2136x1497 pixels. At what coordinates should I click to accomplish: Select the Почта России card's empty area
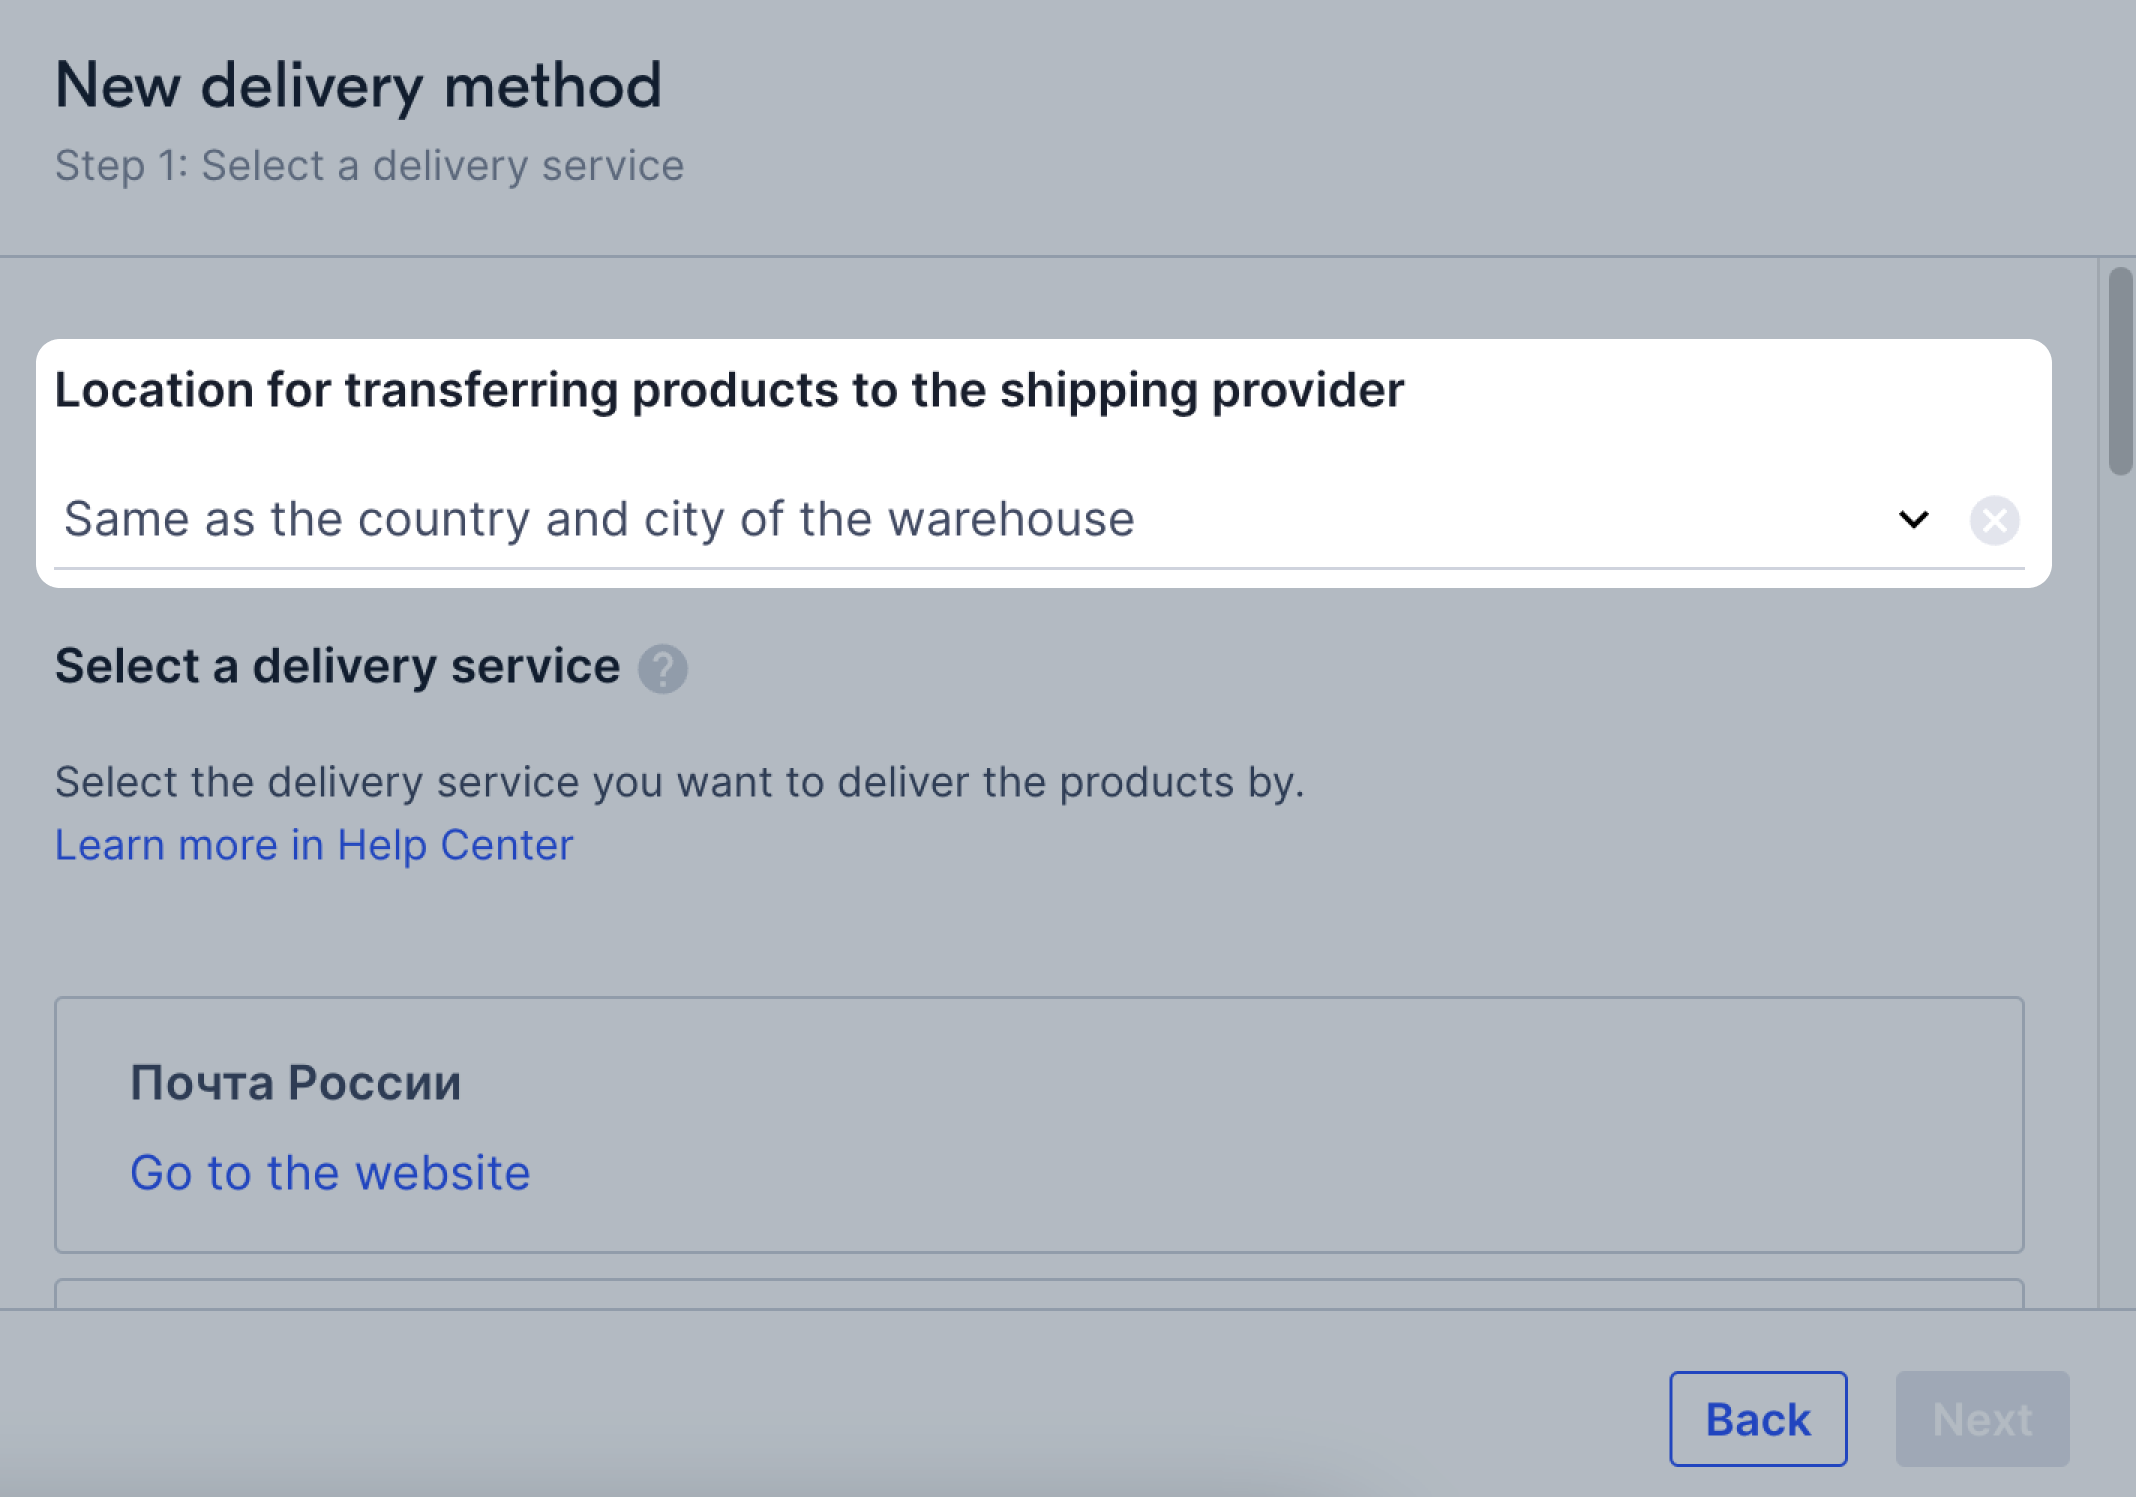click(1300, 1125)
